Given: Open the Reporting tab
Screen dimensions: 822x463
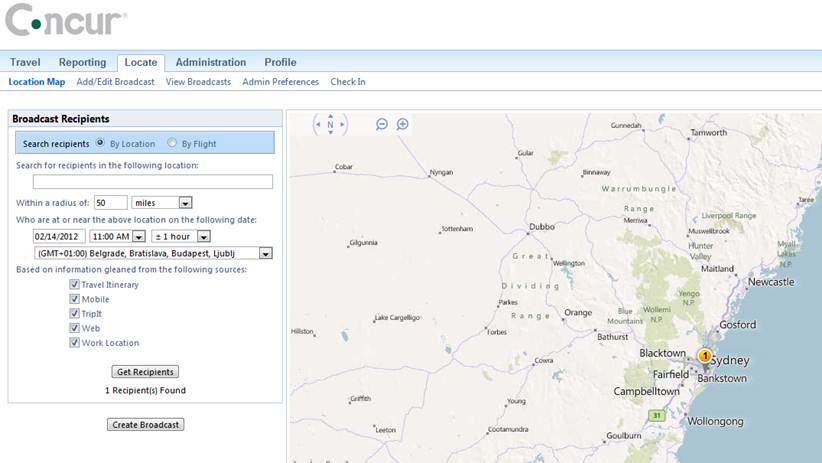Looking at the screenshot, I should click(x=82, y=62).
